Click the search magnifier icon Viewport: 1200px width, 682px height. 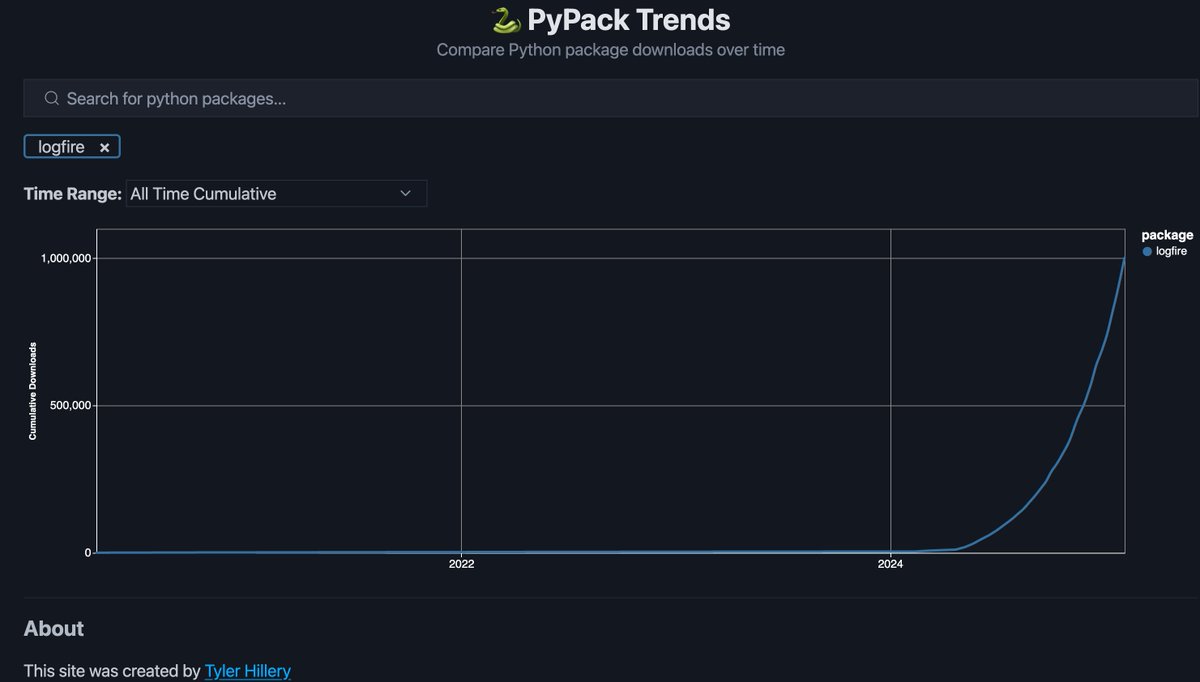[52, 98]
